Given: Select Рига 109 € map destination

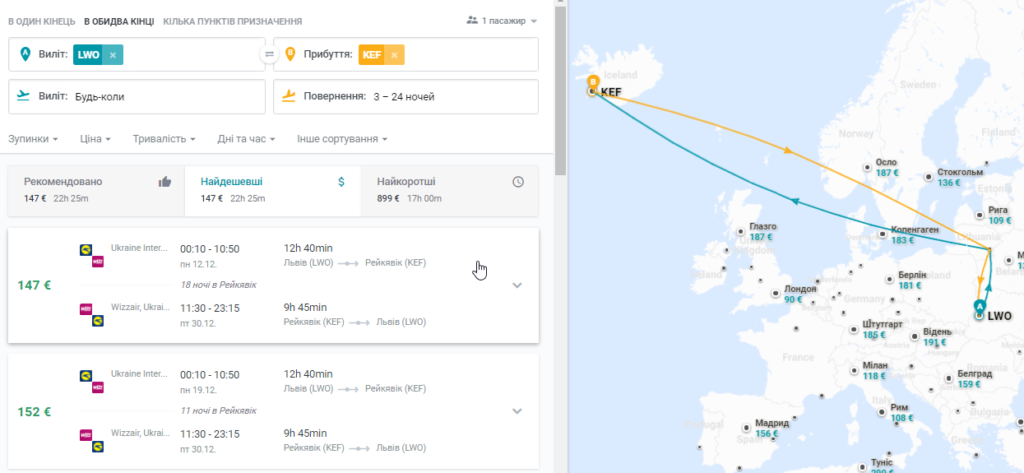Looking at the screenshot, I should tap(991, 215).
